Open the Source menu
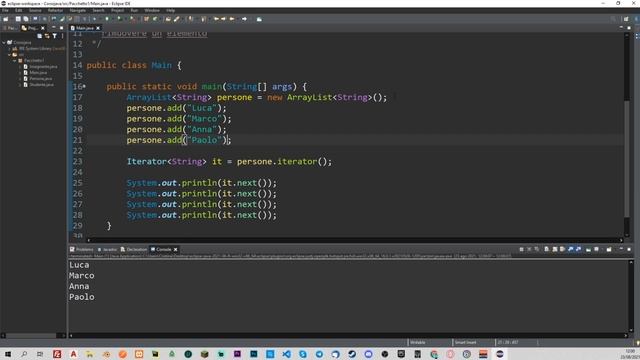Screen dimensions: 640x360 (35, 10)
